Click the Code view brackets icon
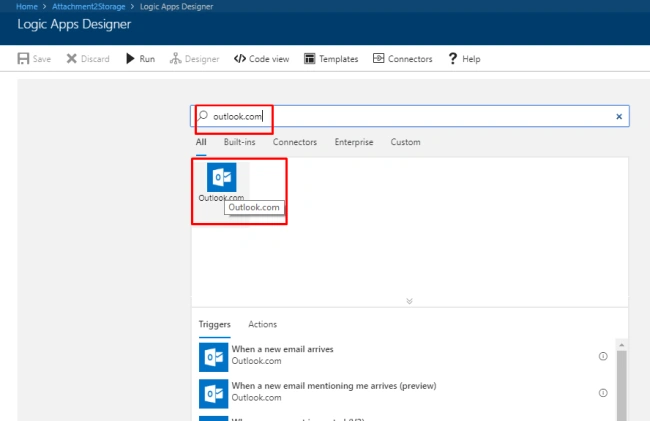The height and width of the screenshot is (421, 650). click(x=240, y=58)
